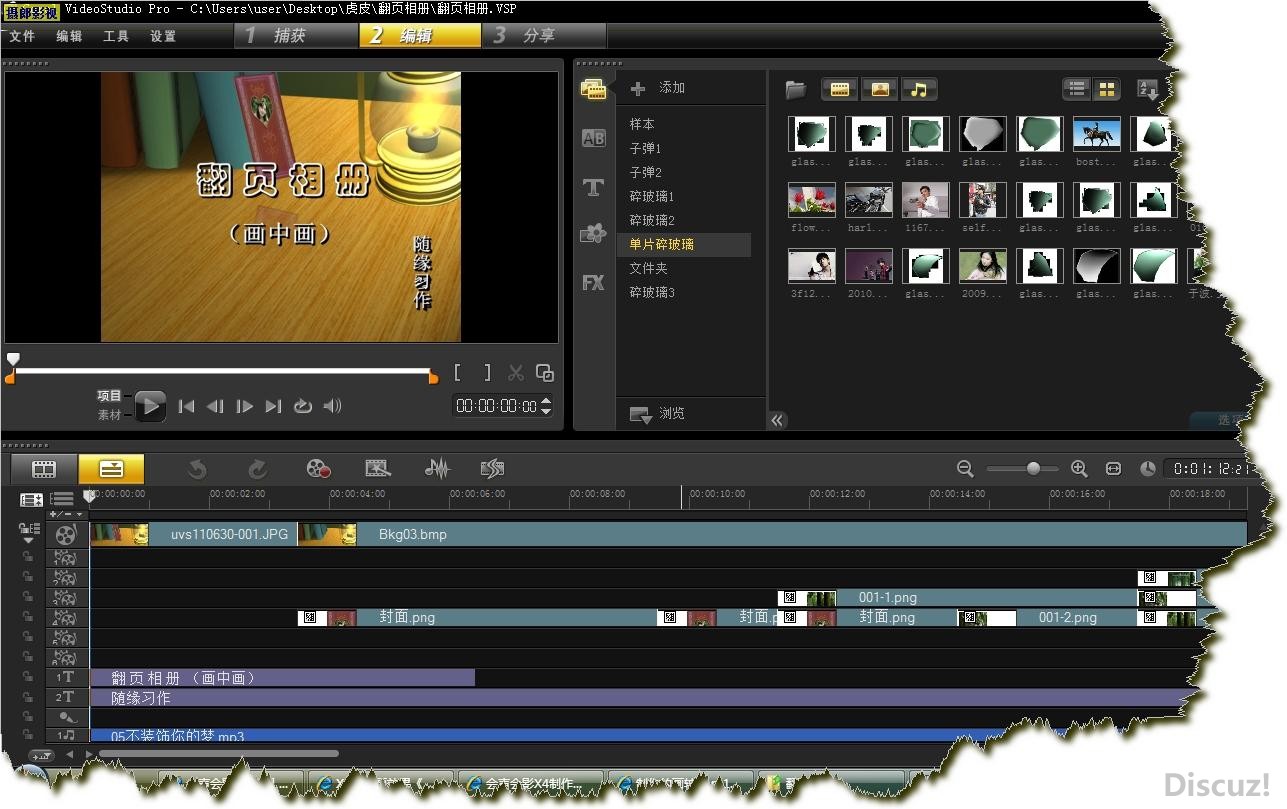Click the zoom in magnifier
Screen dimensions: 1287x809
1079,468
